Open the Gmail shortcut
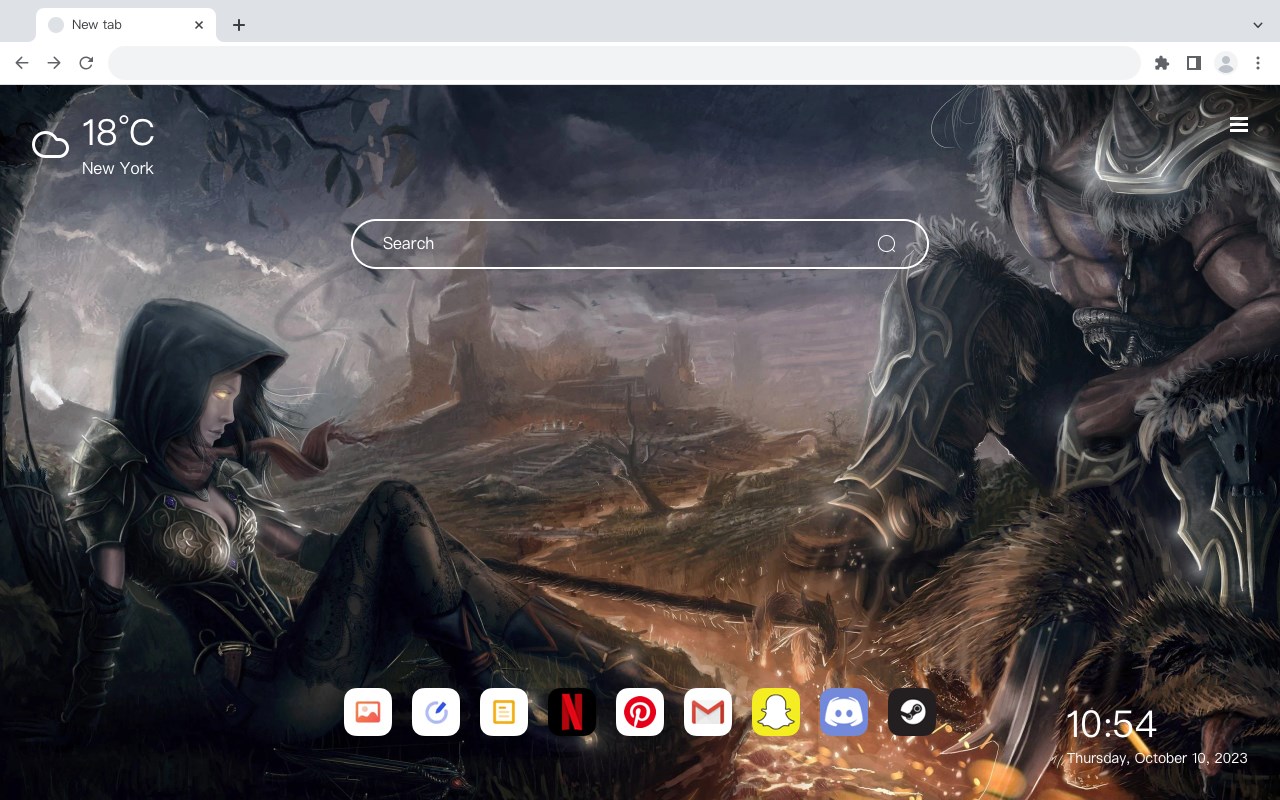Image resolution: width=1280 pixels, height=800 pixels. coord(708,712)
